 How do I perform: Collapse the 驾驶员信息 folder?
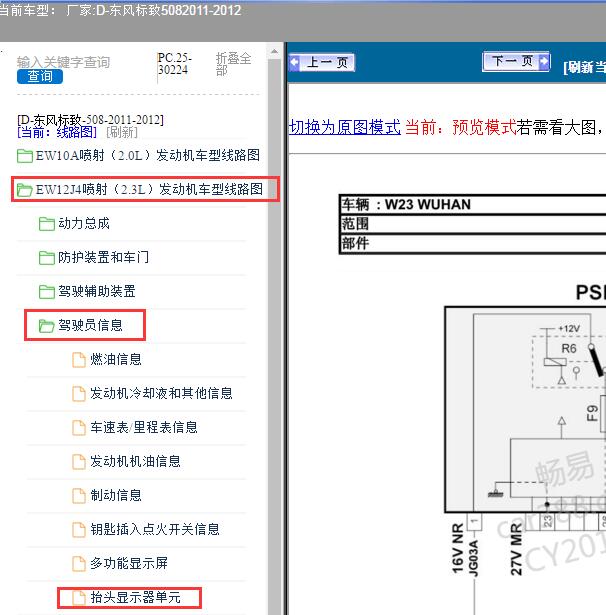[x=81, y=326]
